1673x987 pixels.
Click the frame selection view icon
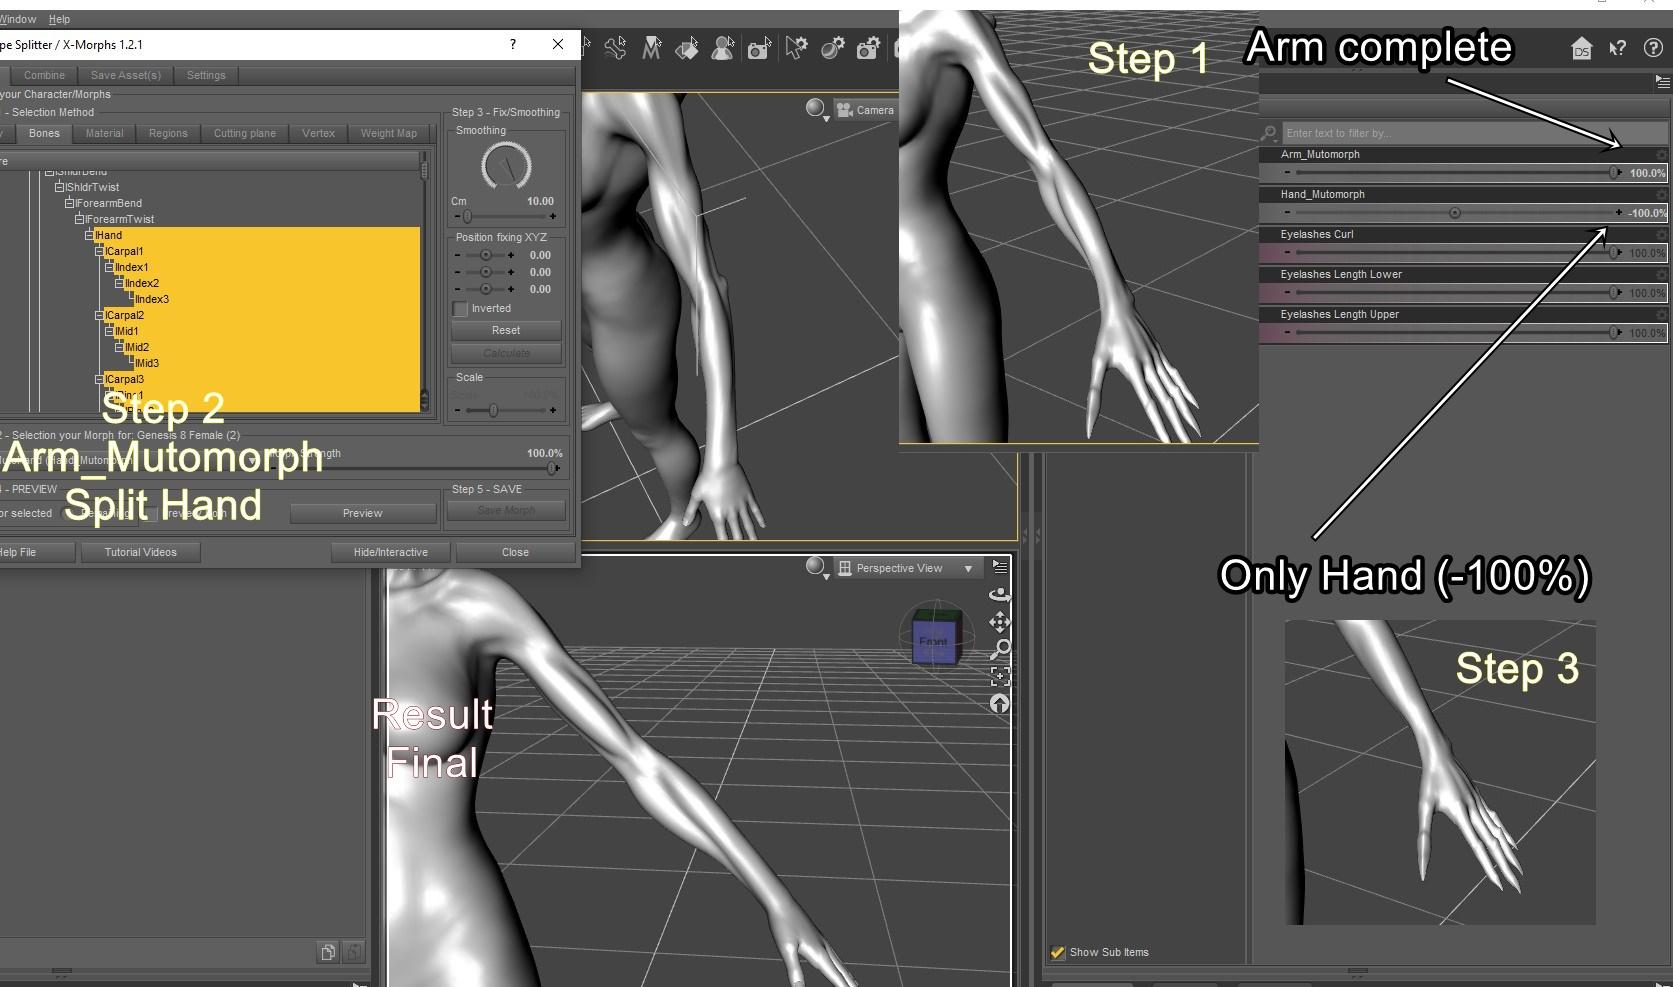[x=999, y=676]
